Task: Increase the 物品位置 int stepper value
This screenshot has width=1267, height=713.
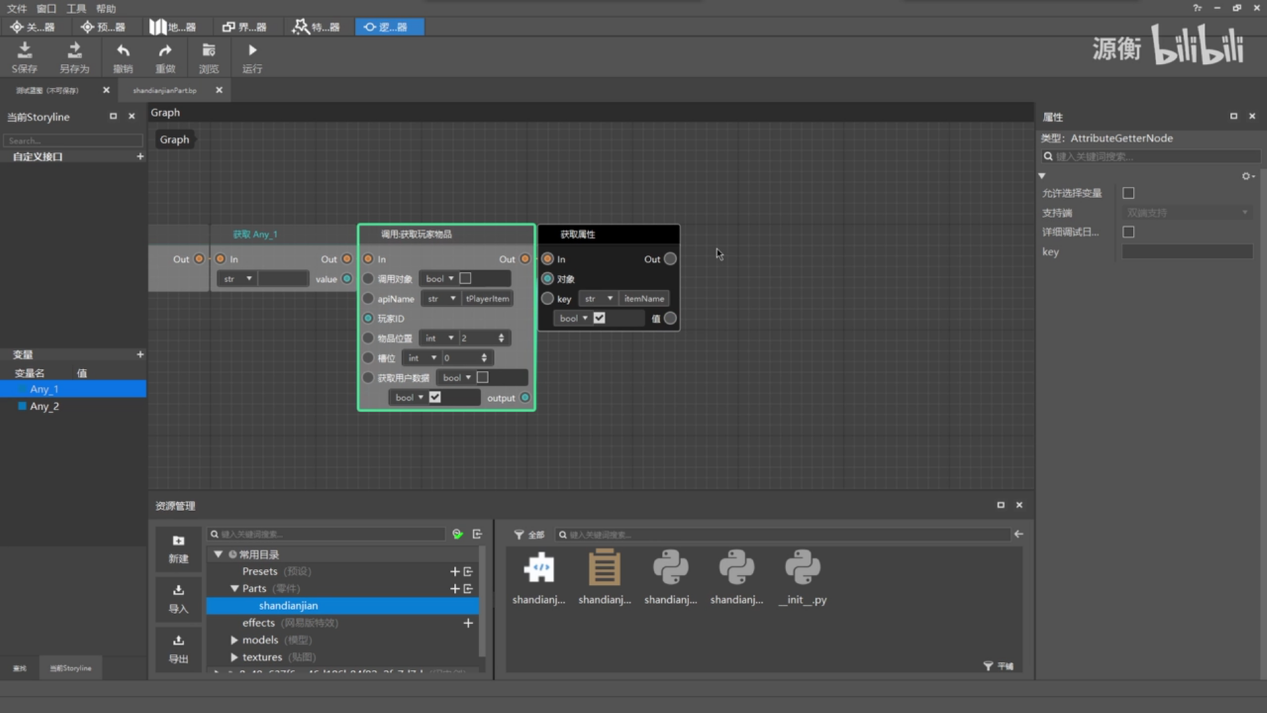Action: point(502,335)
